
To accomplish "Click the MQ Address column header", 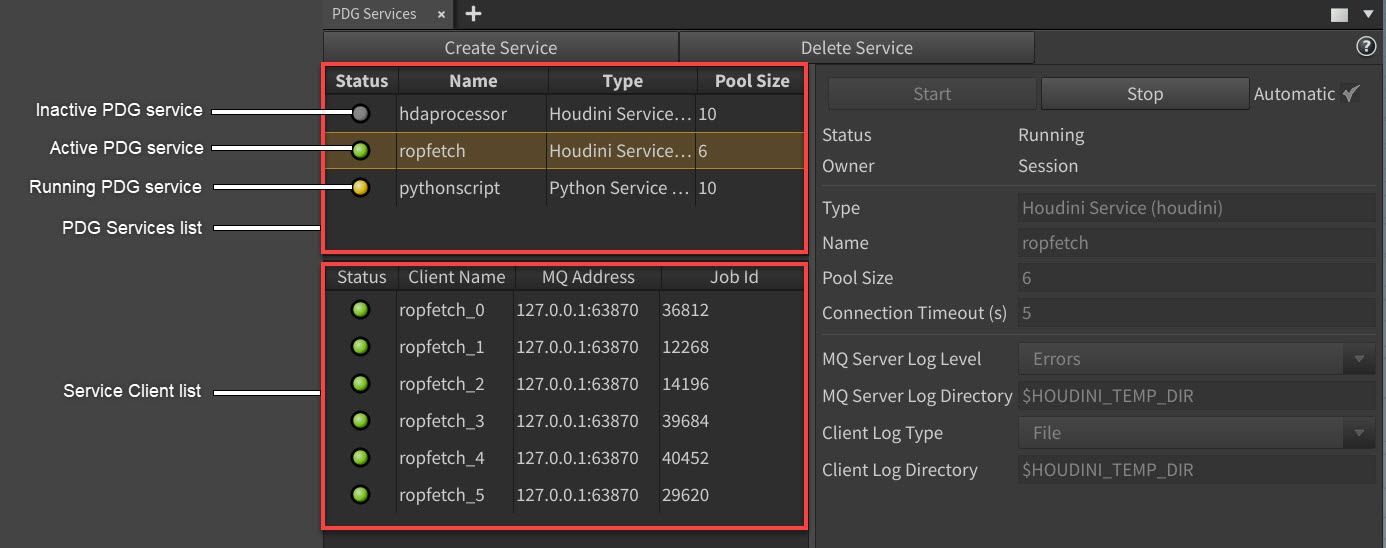I will tap(588, 277).
